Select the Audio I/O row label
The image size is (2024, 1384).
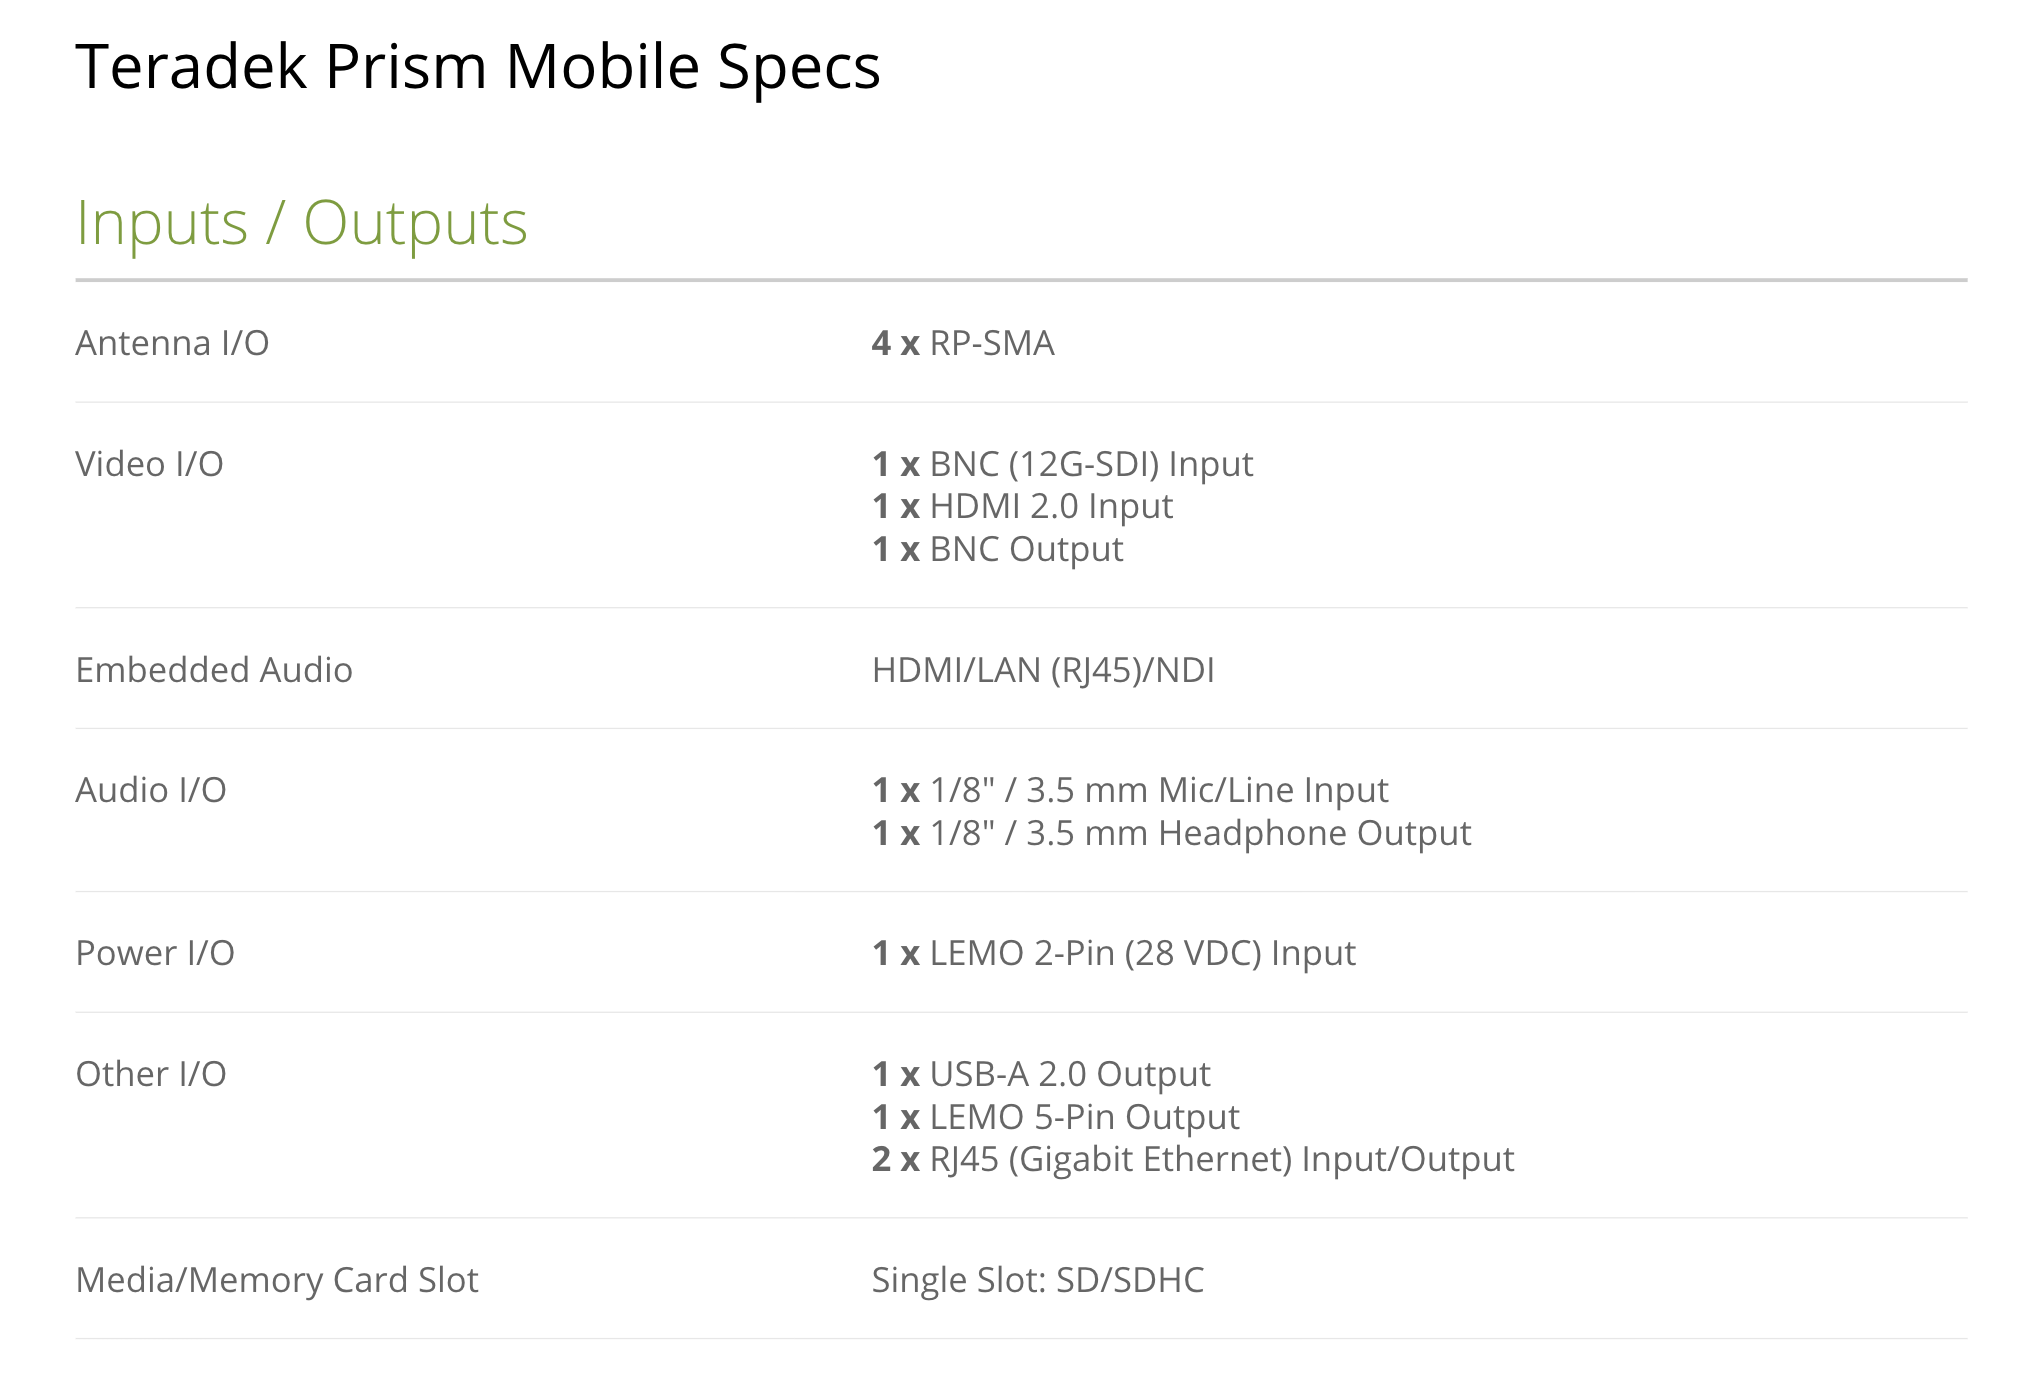coord(151,790)
